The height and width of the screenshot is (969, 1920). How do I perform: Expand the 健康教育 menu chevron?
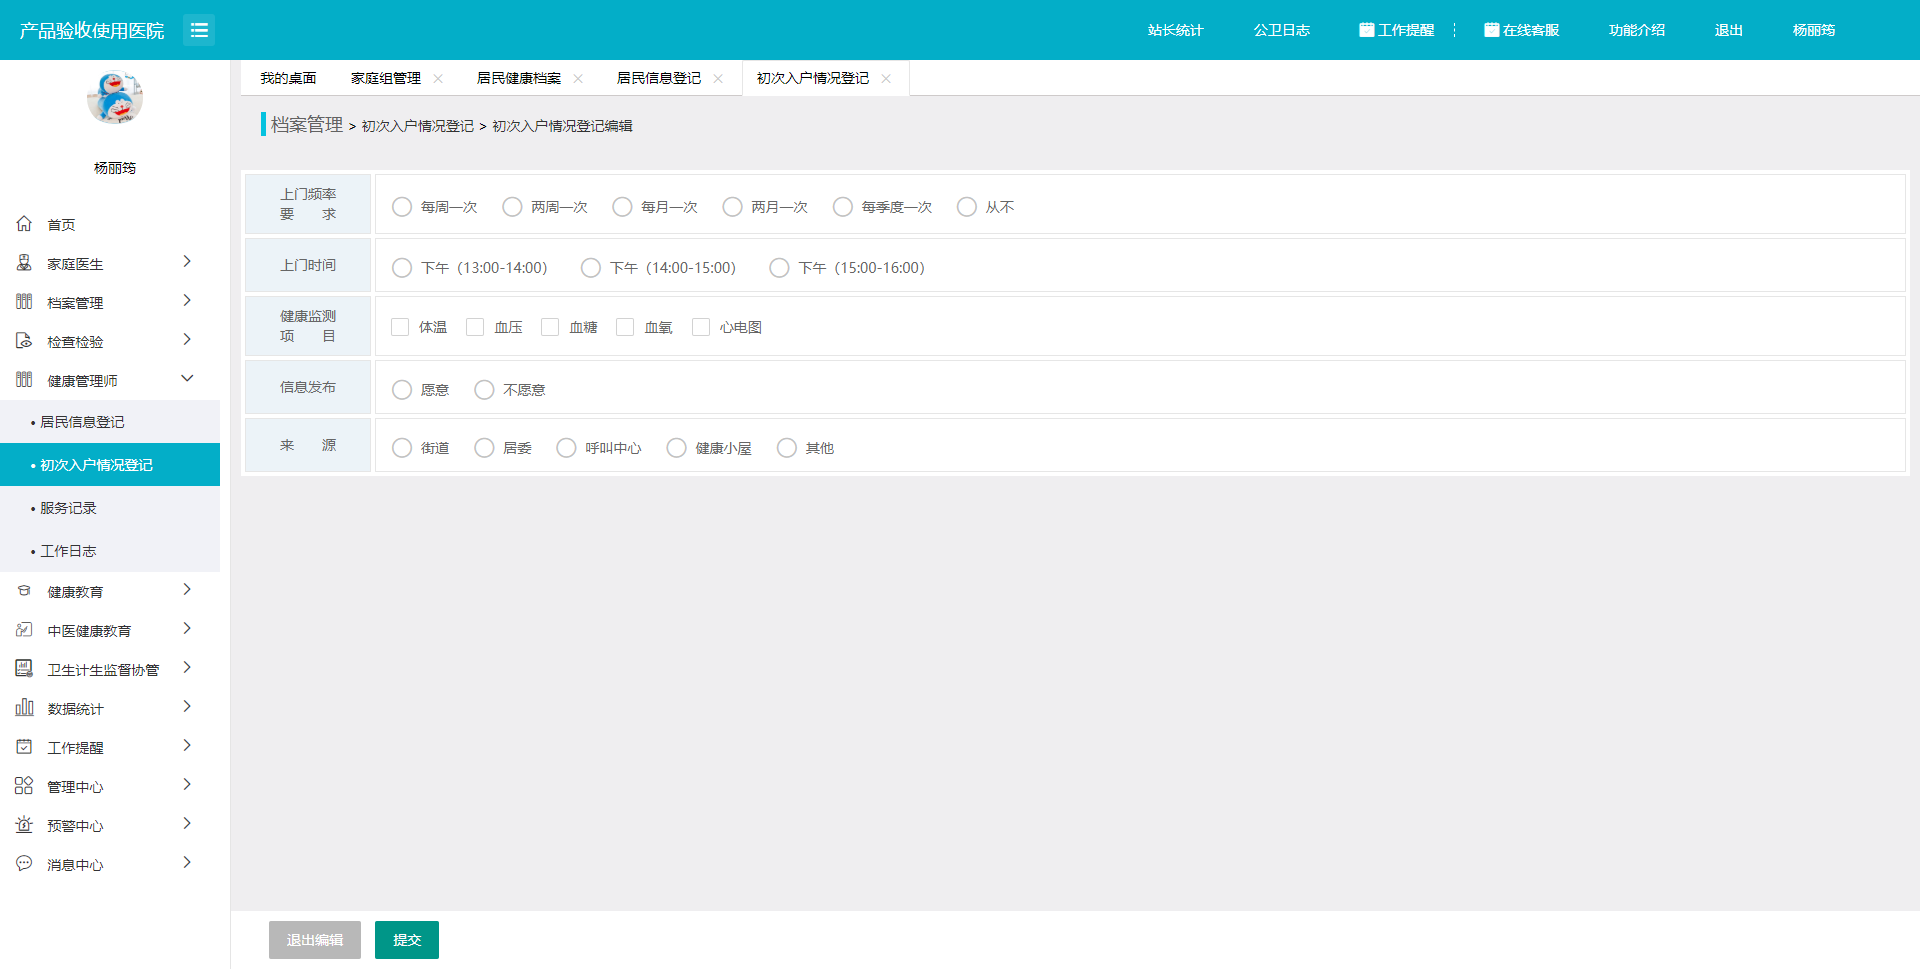coord(186,590)
